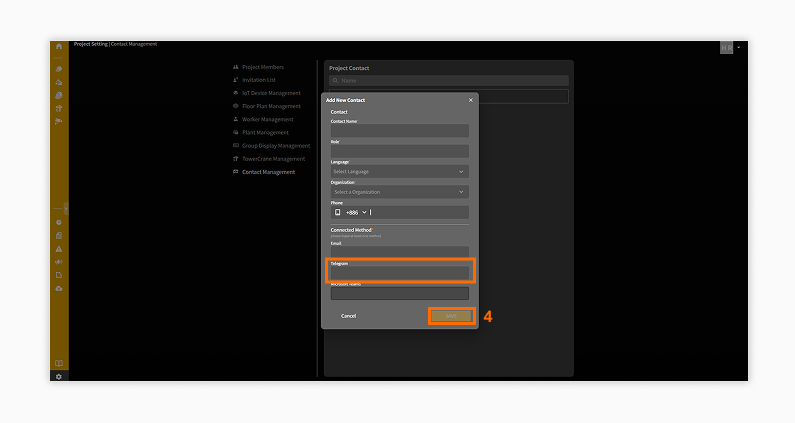795x423 pixels.
Task: Click the cloud download sidebar icon
Action: [59, 288]
